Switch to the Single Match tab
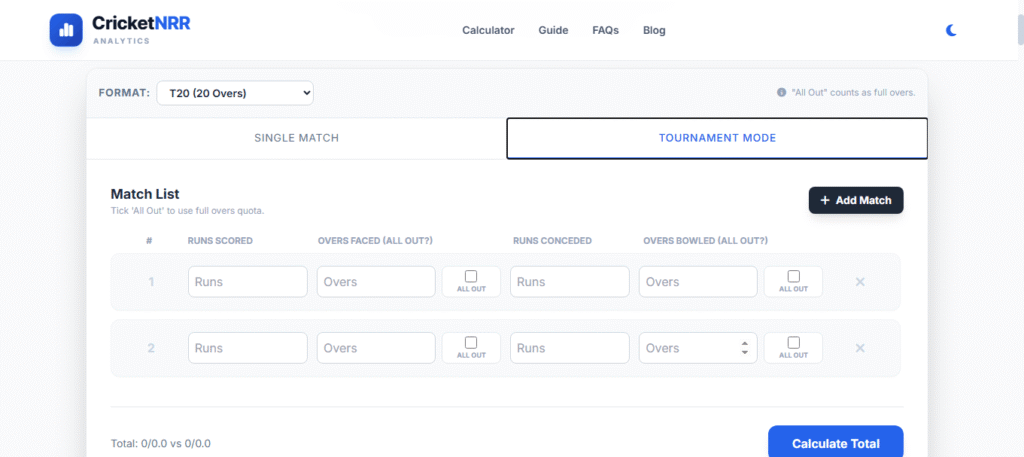 296,138
